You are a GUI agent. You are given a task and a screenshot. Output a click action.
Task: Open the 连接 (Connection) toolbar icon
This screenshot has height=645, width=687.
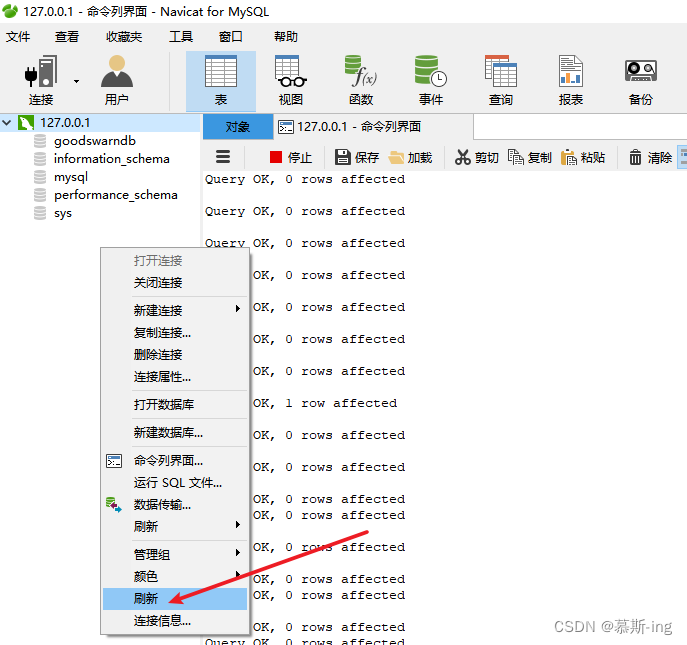41,81
